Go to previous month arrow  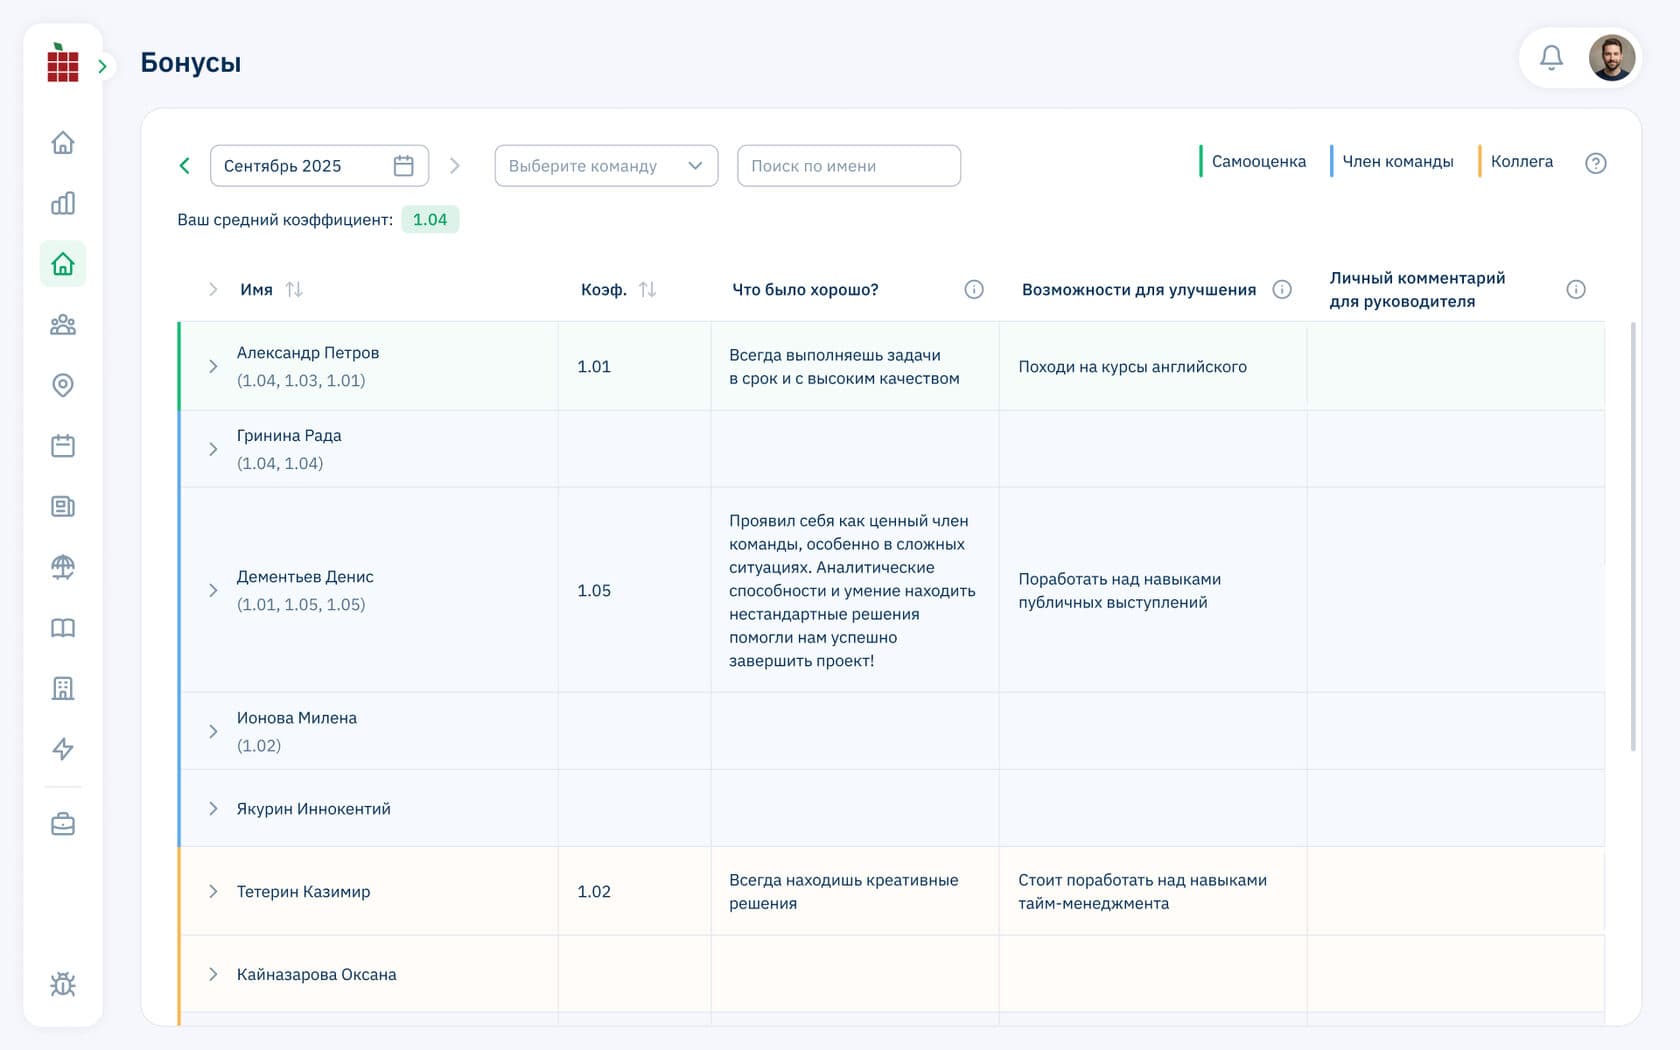[184, 166]
